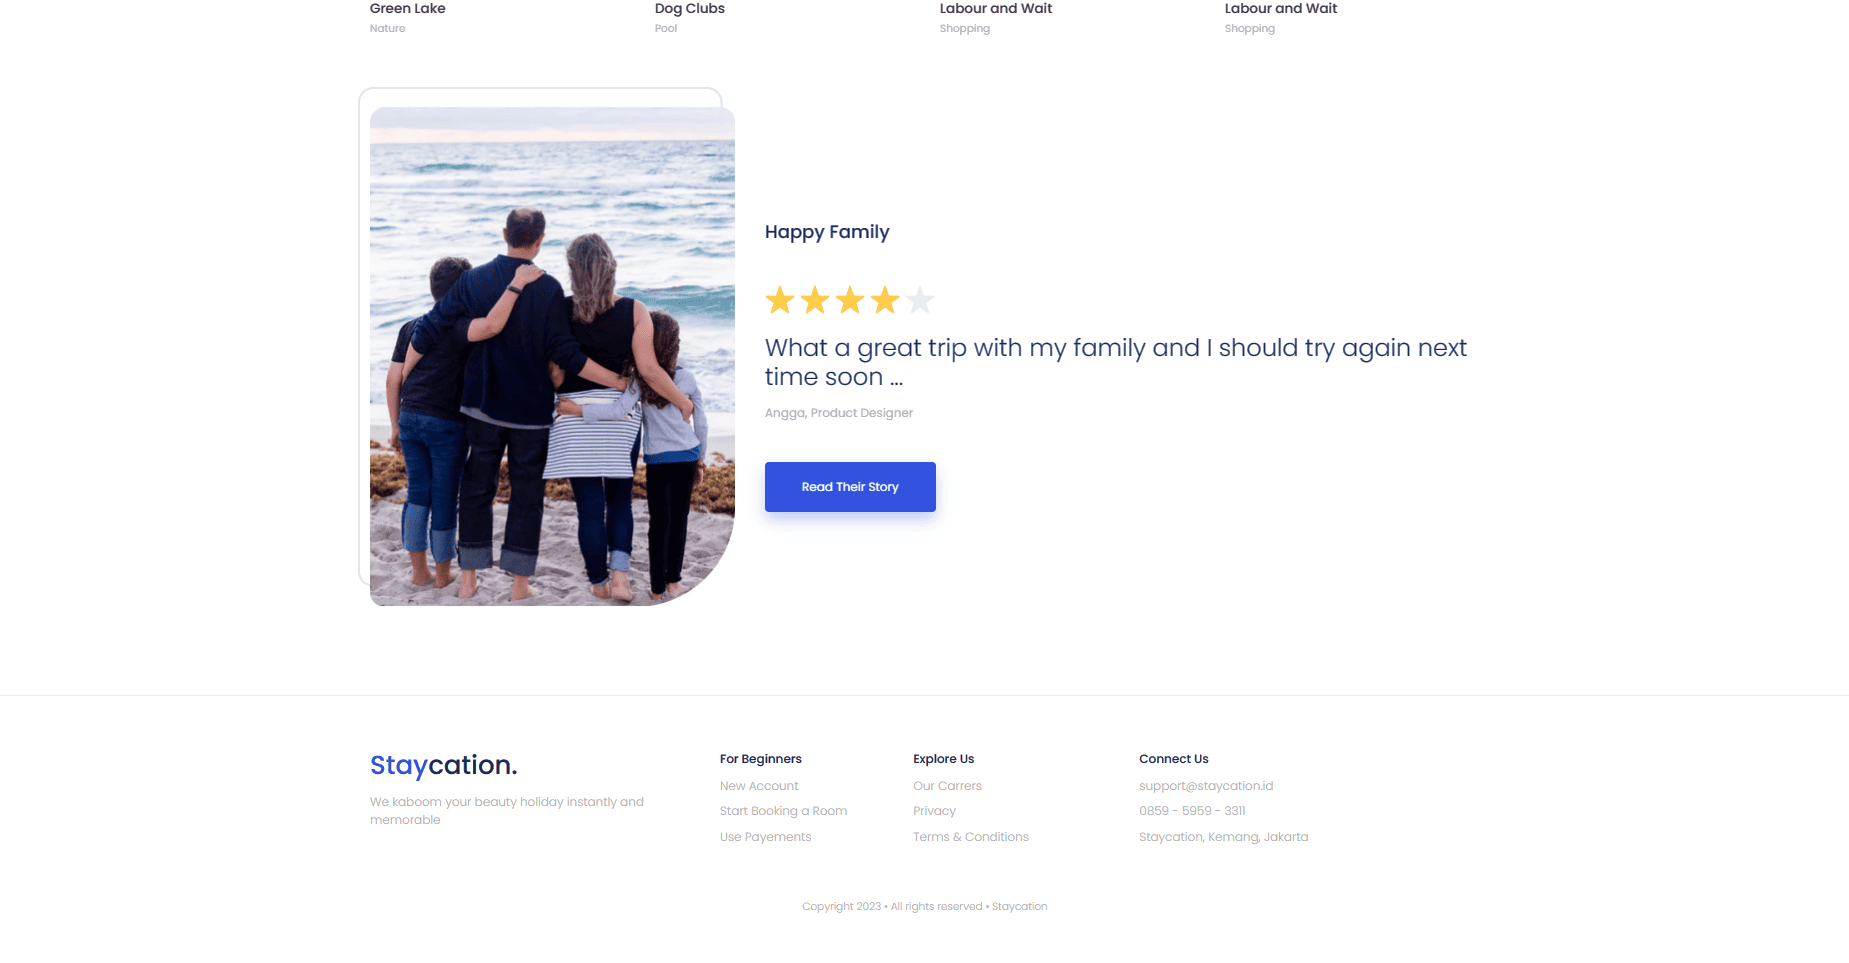Click the second gold rating star
Image resolution: width=1849 pixels, height=963 pixels.
point(815,300)
